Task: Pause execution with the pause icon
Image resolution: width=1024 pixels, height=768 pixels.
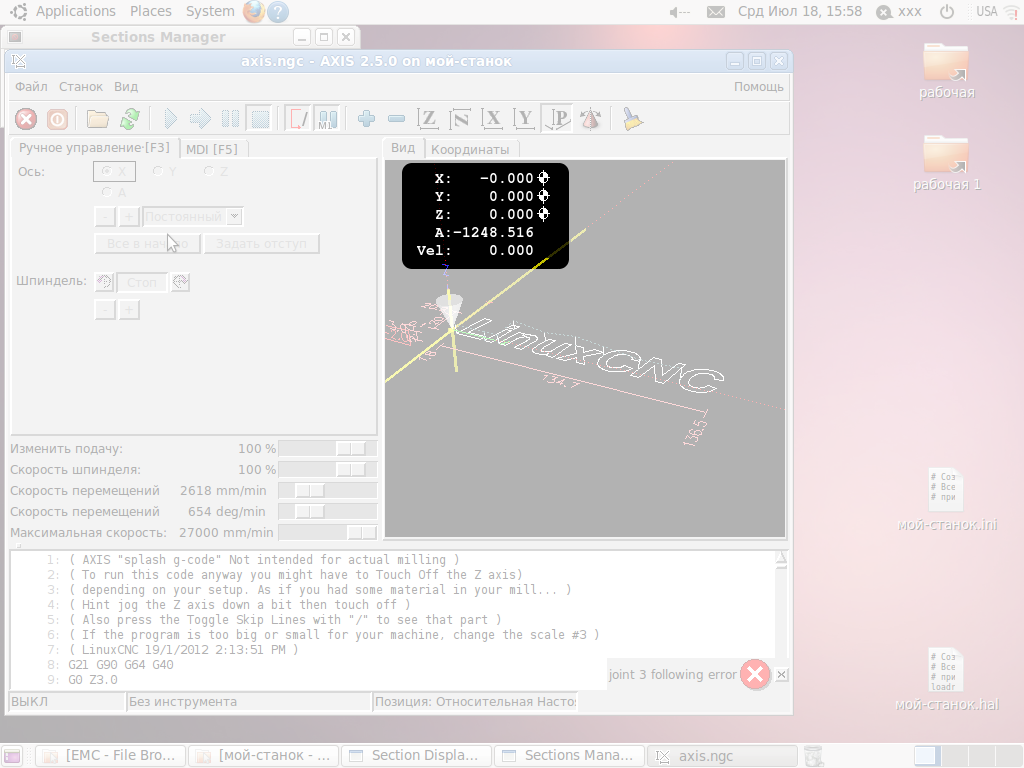Action: point(230,119)
